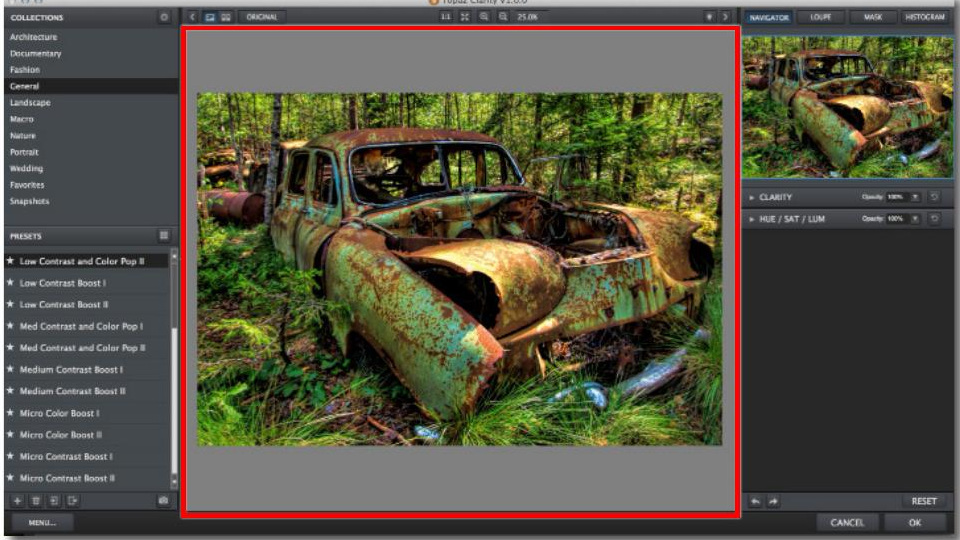The height and width of the screenshot is (540, 960).
Task: Select the General collection
Action: pos(91,86)
